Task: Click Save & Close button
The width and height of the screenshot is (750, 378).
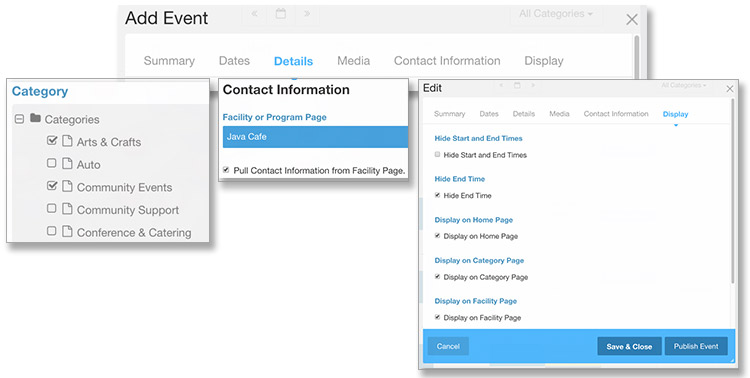Action: [629, 346]
